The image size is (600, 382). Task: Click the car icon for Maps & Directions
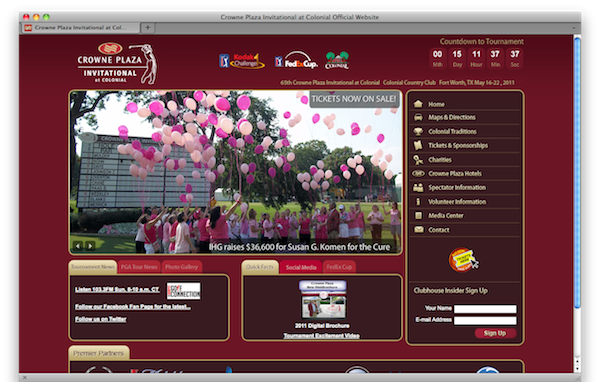pyautogui.click(x=418, y=117)
